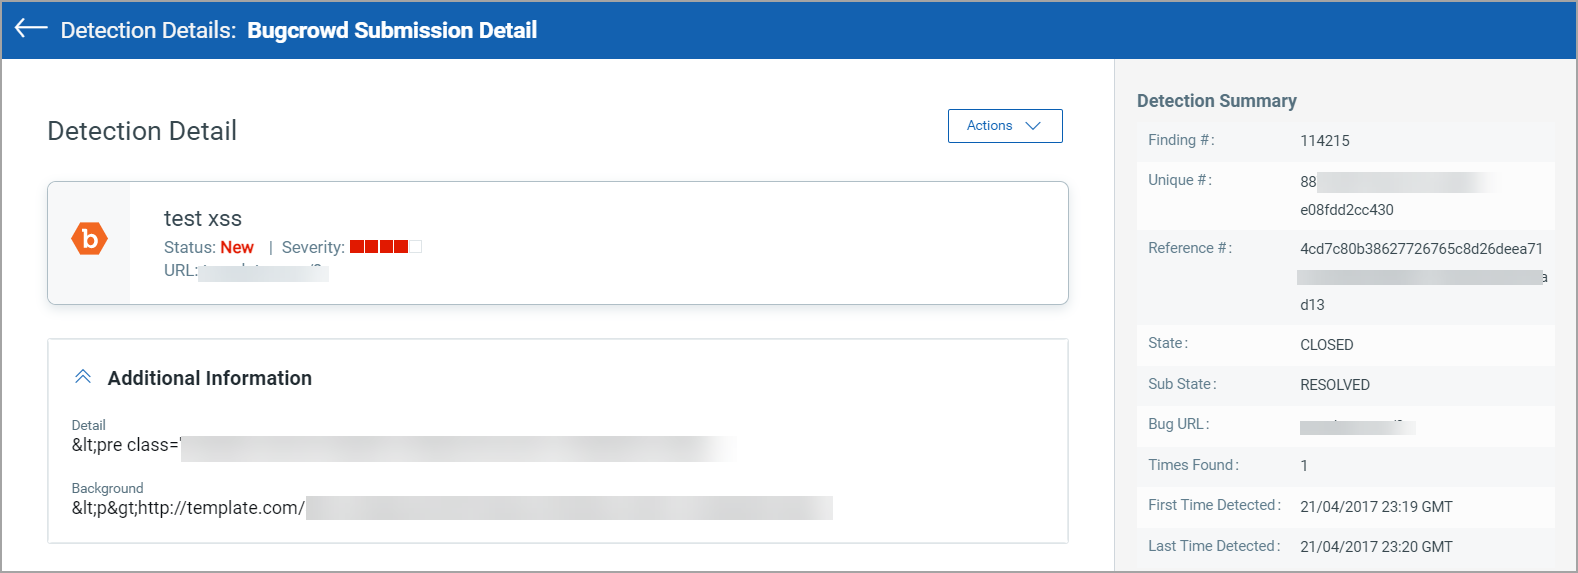Open the blurred URL under test xss
The height and width of the screenshot is (573, 1578).
(263, 271)
